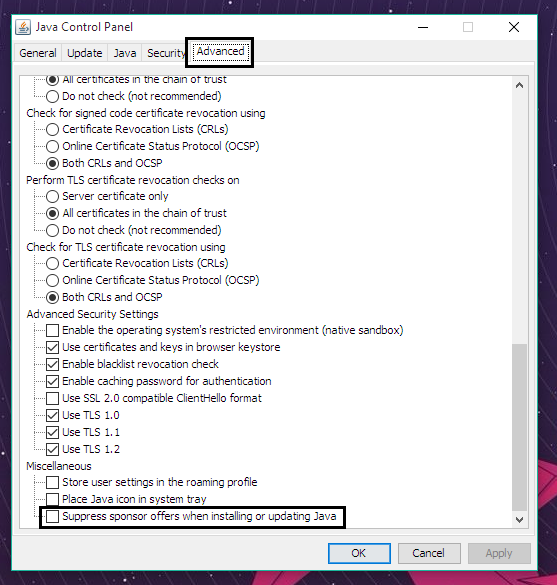Switch to the Security tab
The width and height of the screenshot is (557, 585).
(166, 53)
